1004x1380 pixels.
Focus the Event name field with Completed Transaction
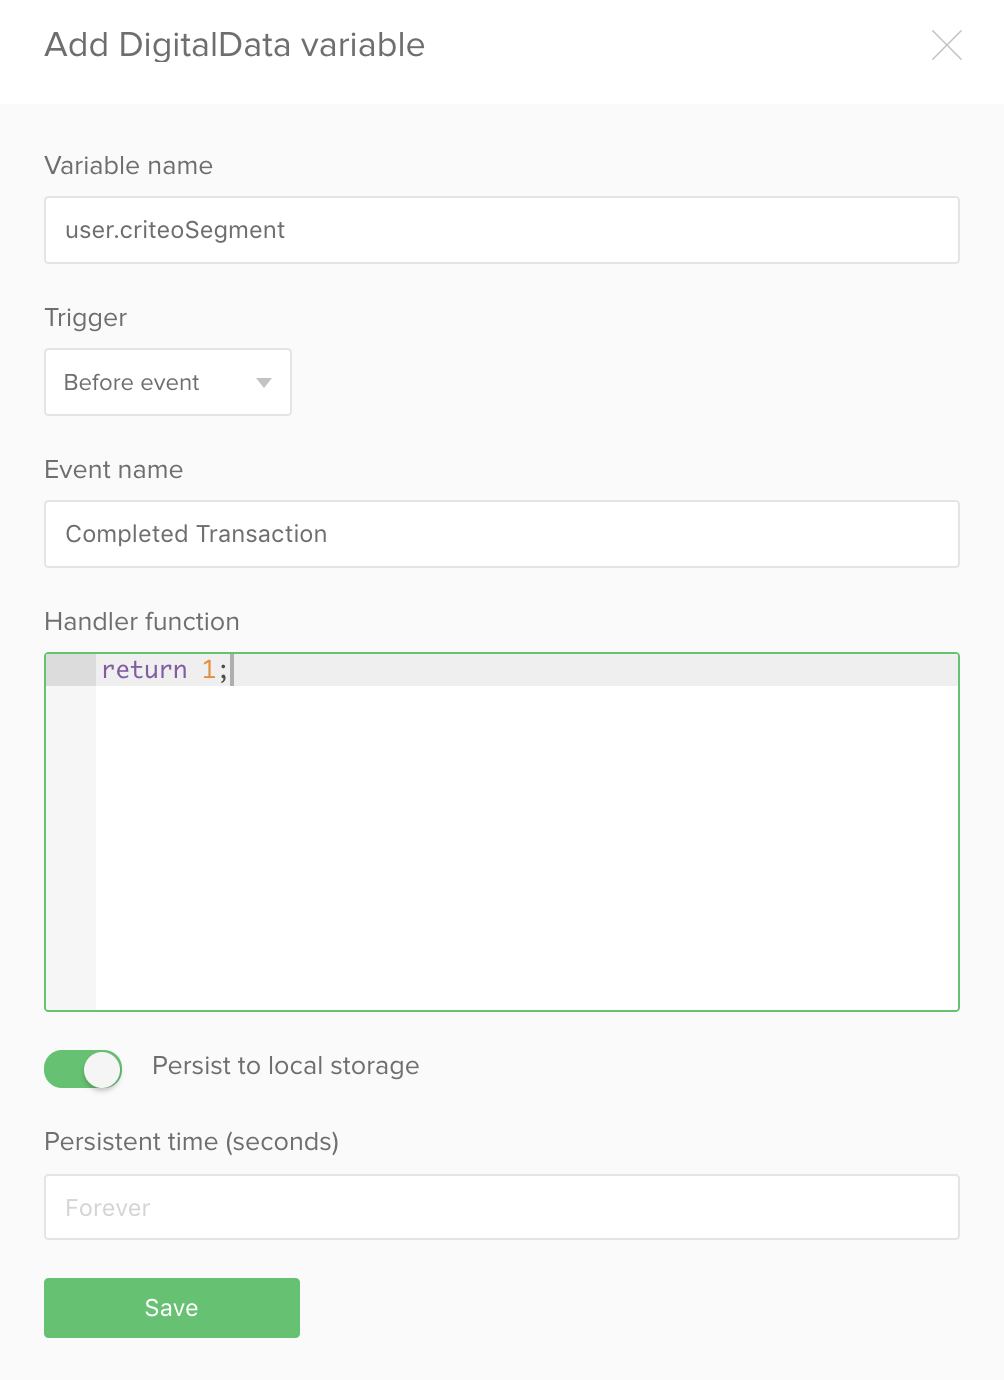[502, 534]
